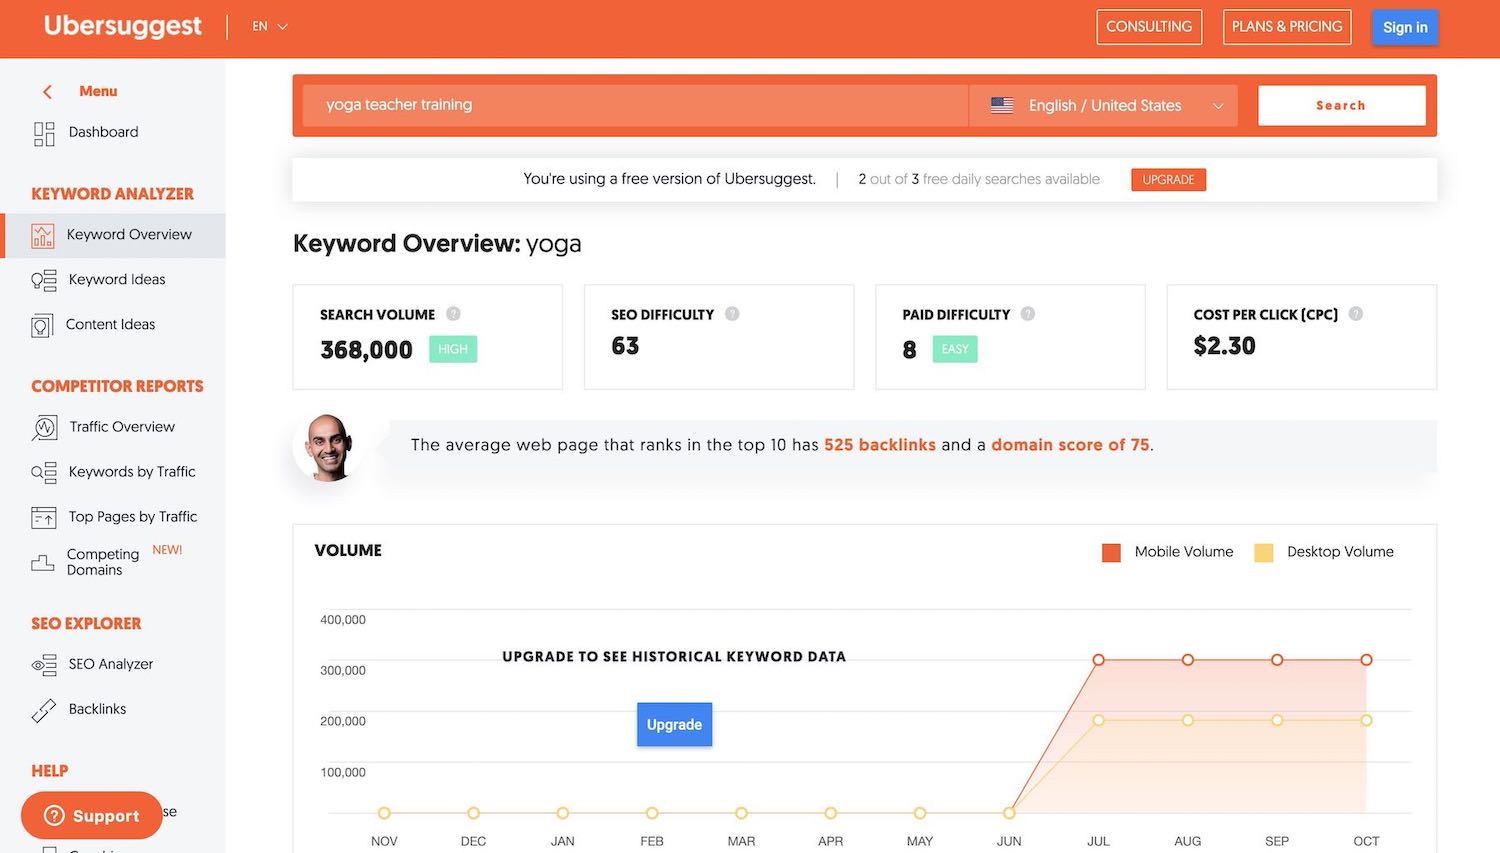
Task: Click SEO Difficulty help icon
Action: click(732, 314)
